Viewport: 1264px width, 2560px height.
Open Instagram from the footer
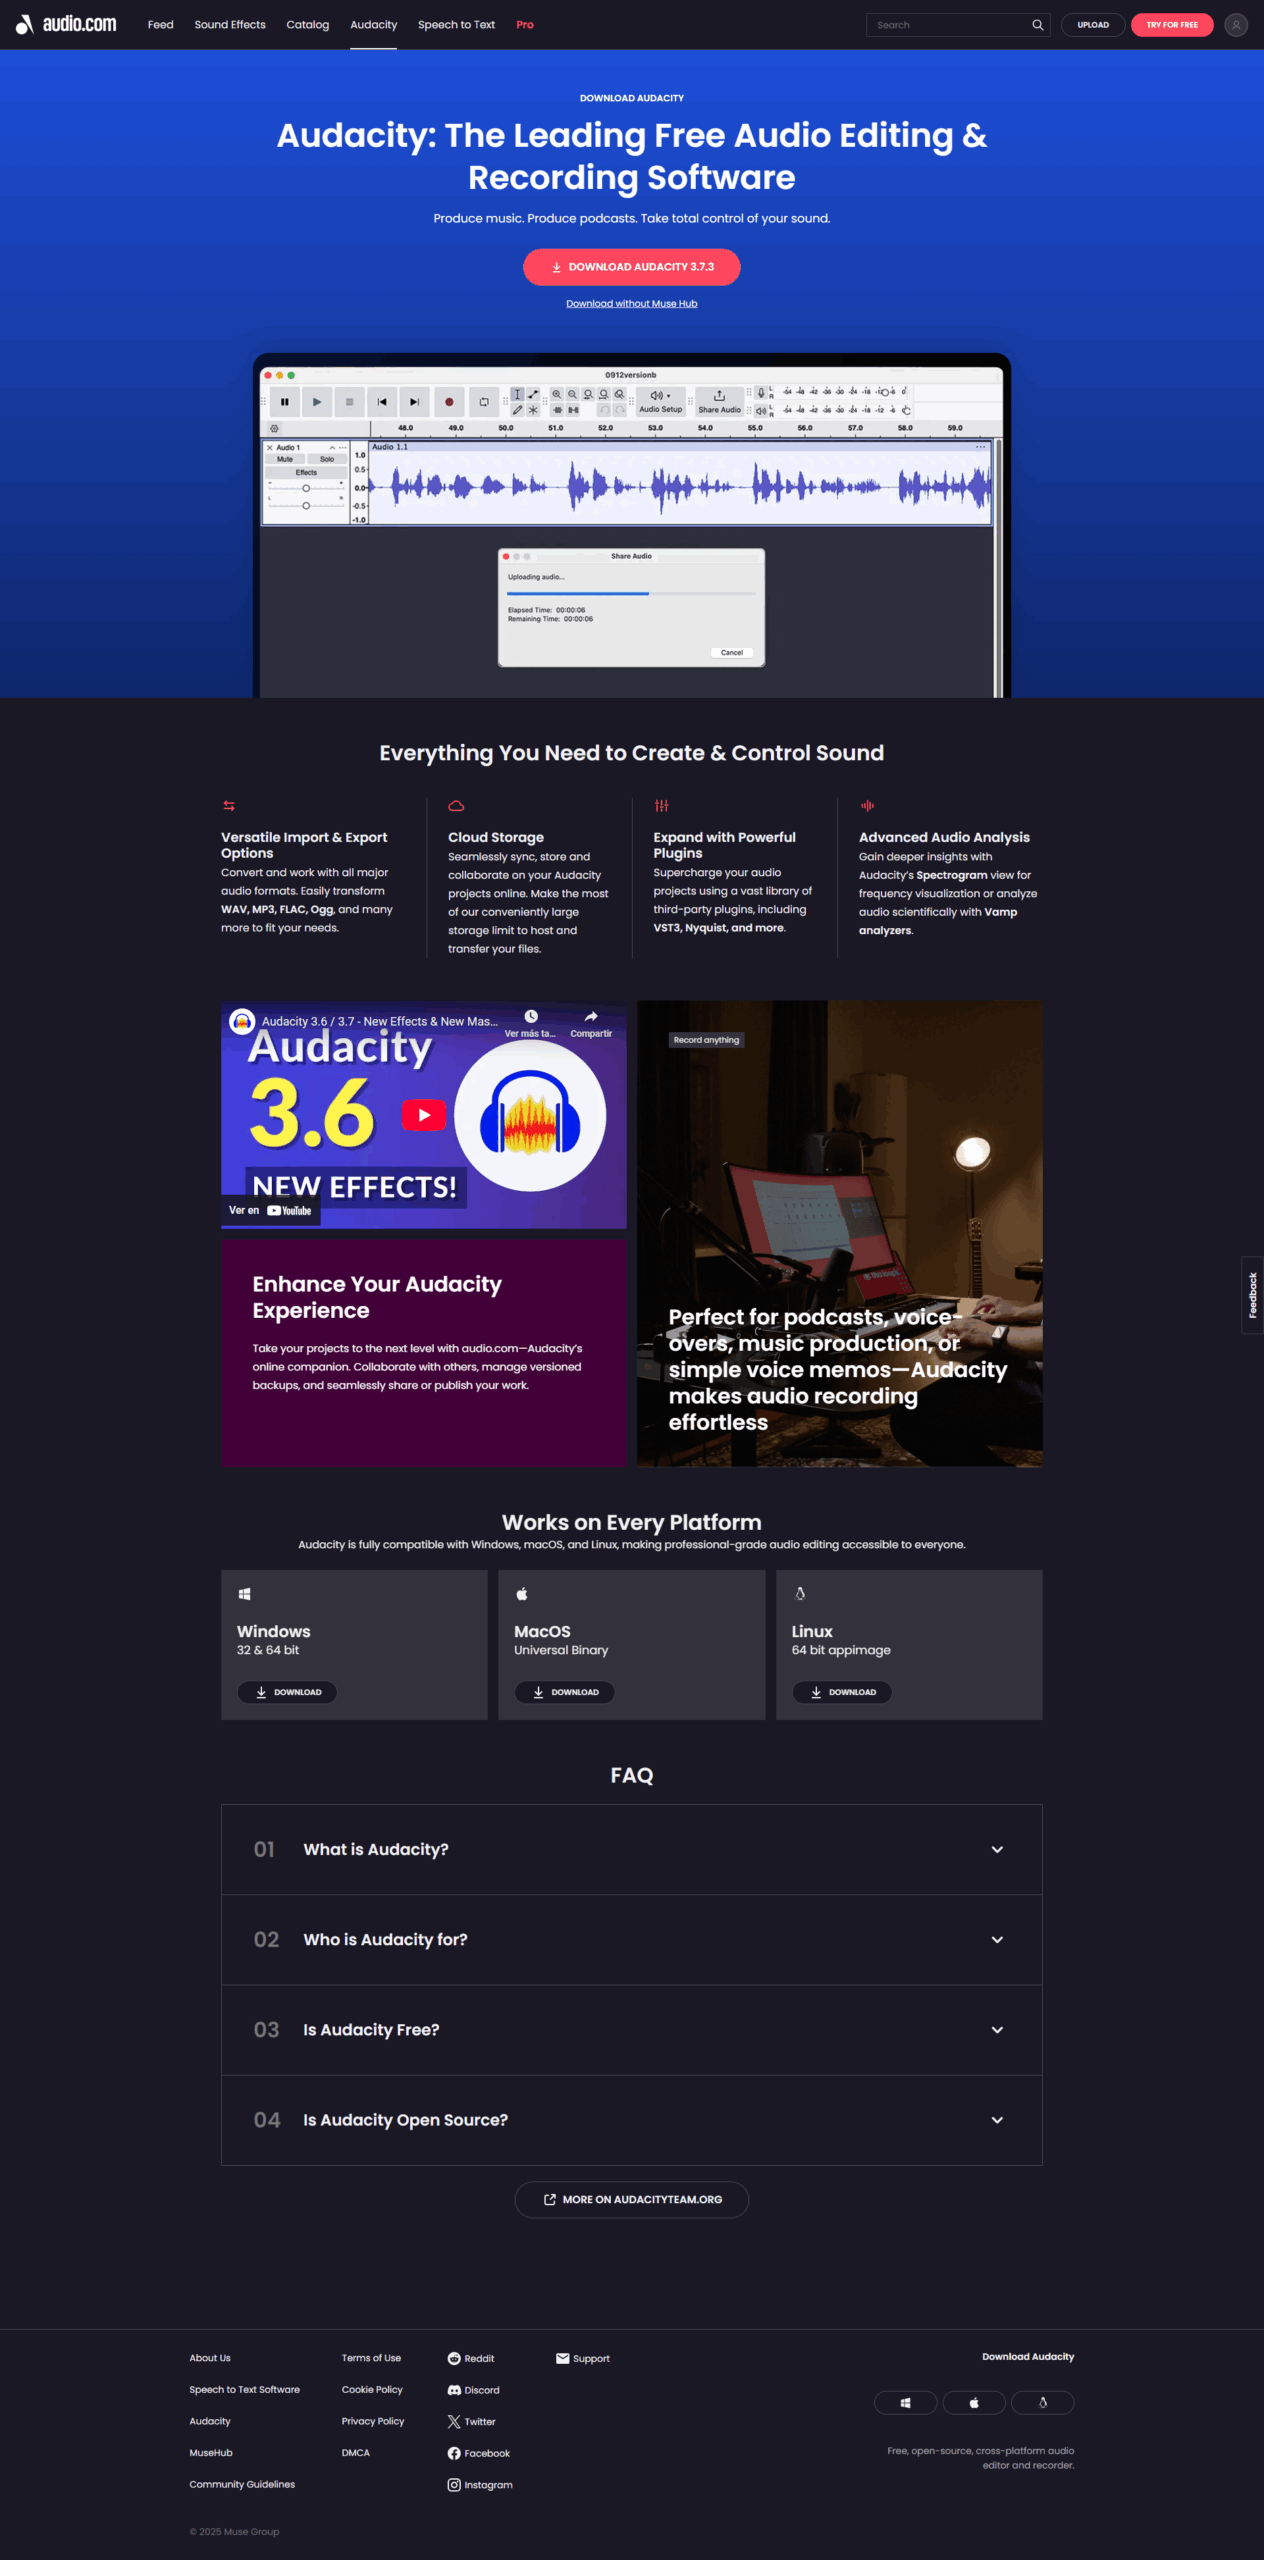pos(480,2485)
